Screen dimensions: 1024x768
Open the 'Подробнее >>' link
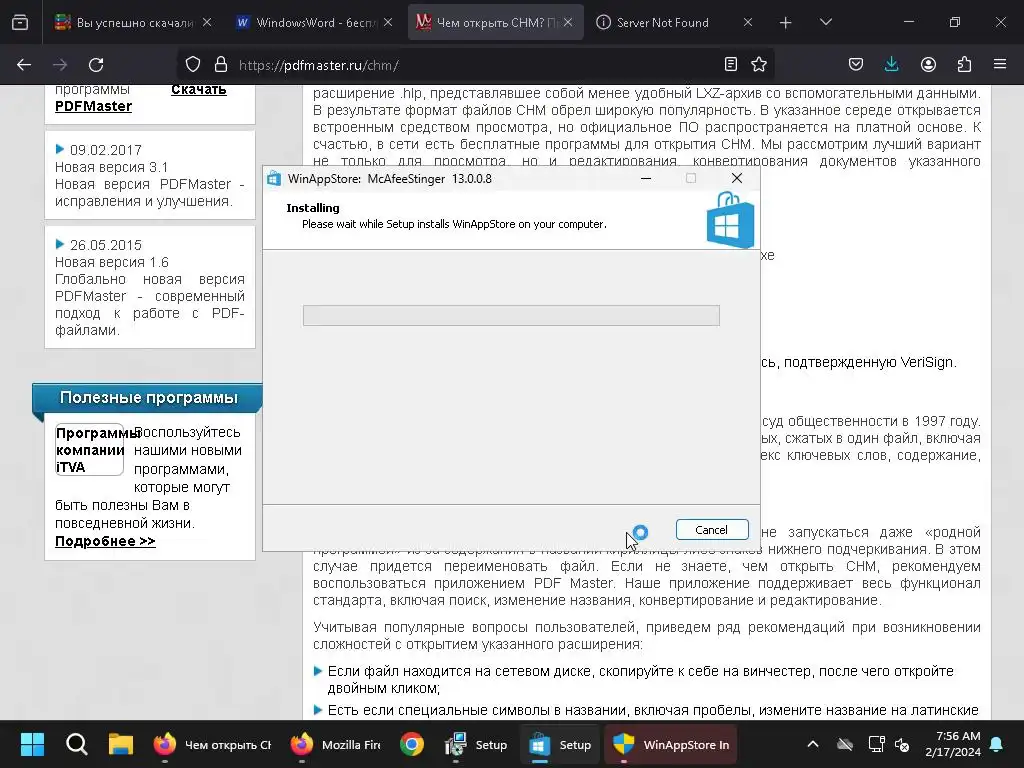coord(105,541)
